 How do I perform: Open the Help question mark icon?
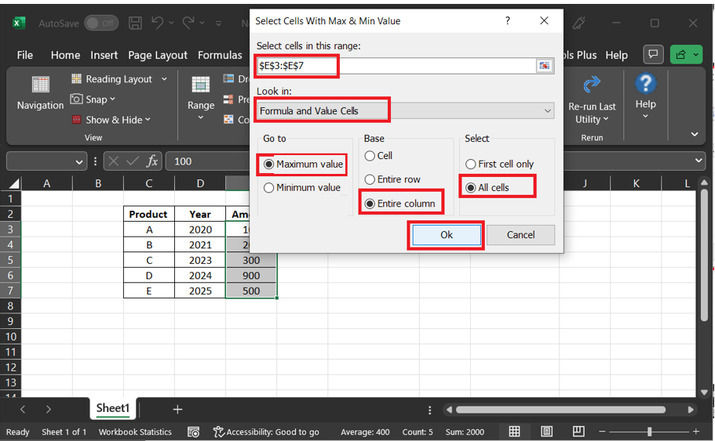(x=645, y=83)
